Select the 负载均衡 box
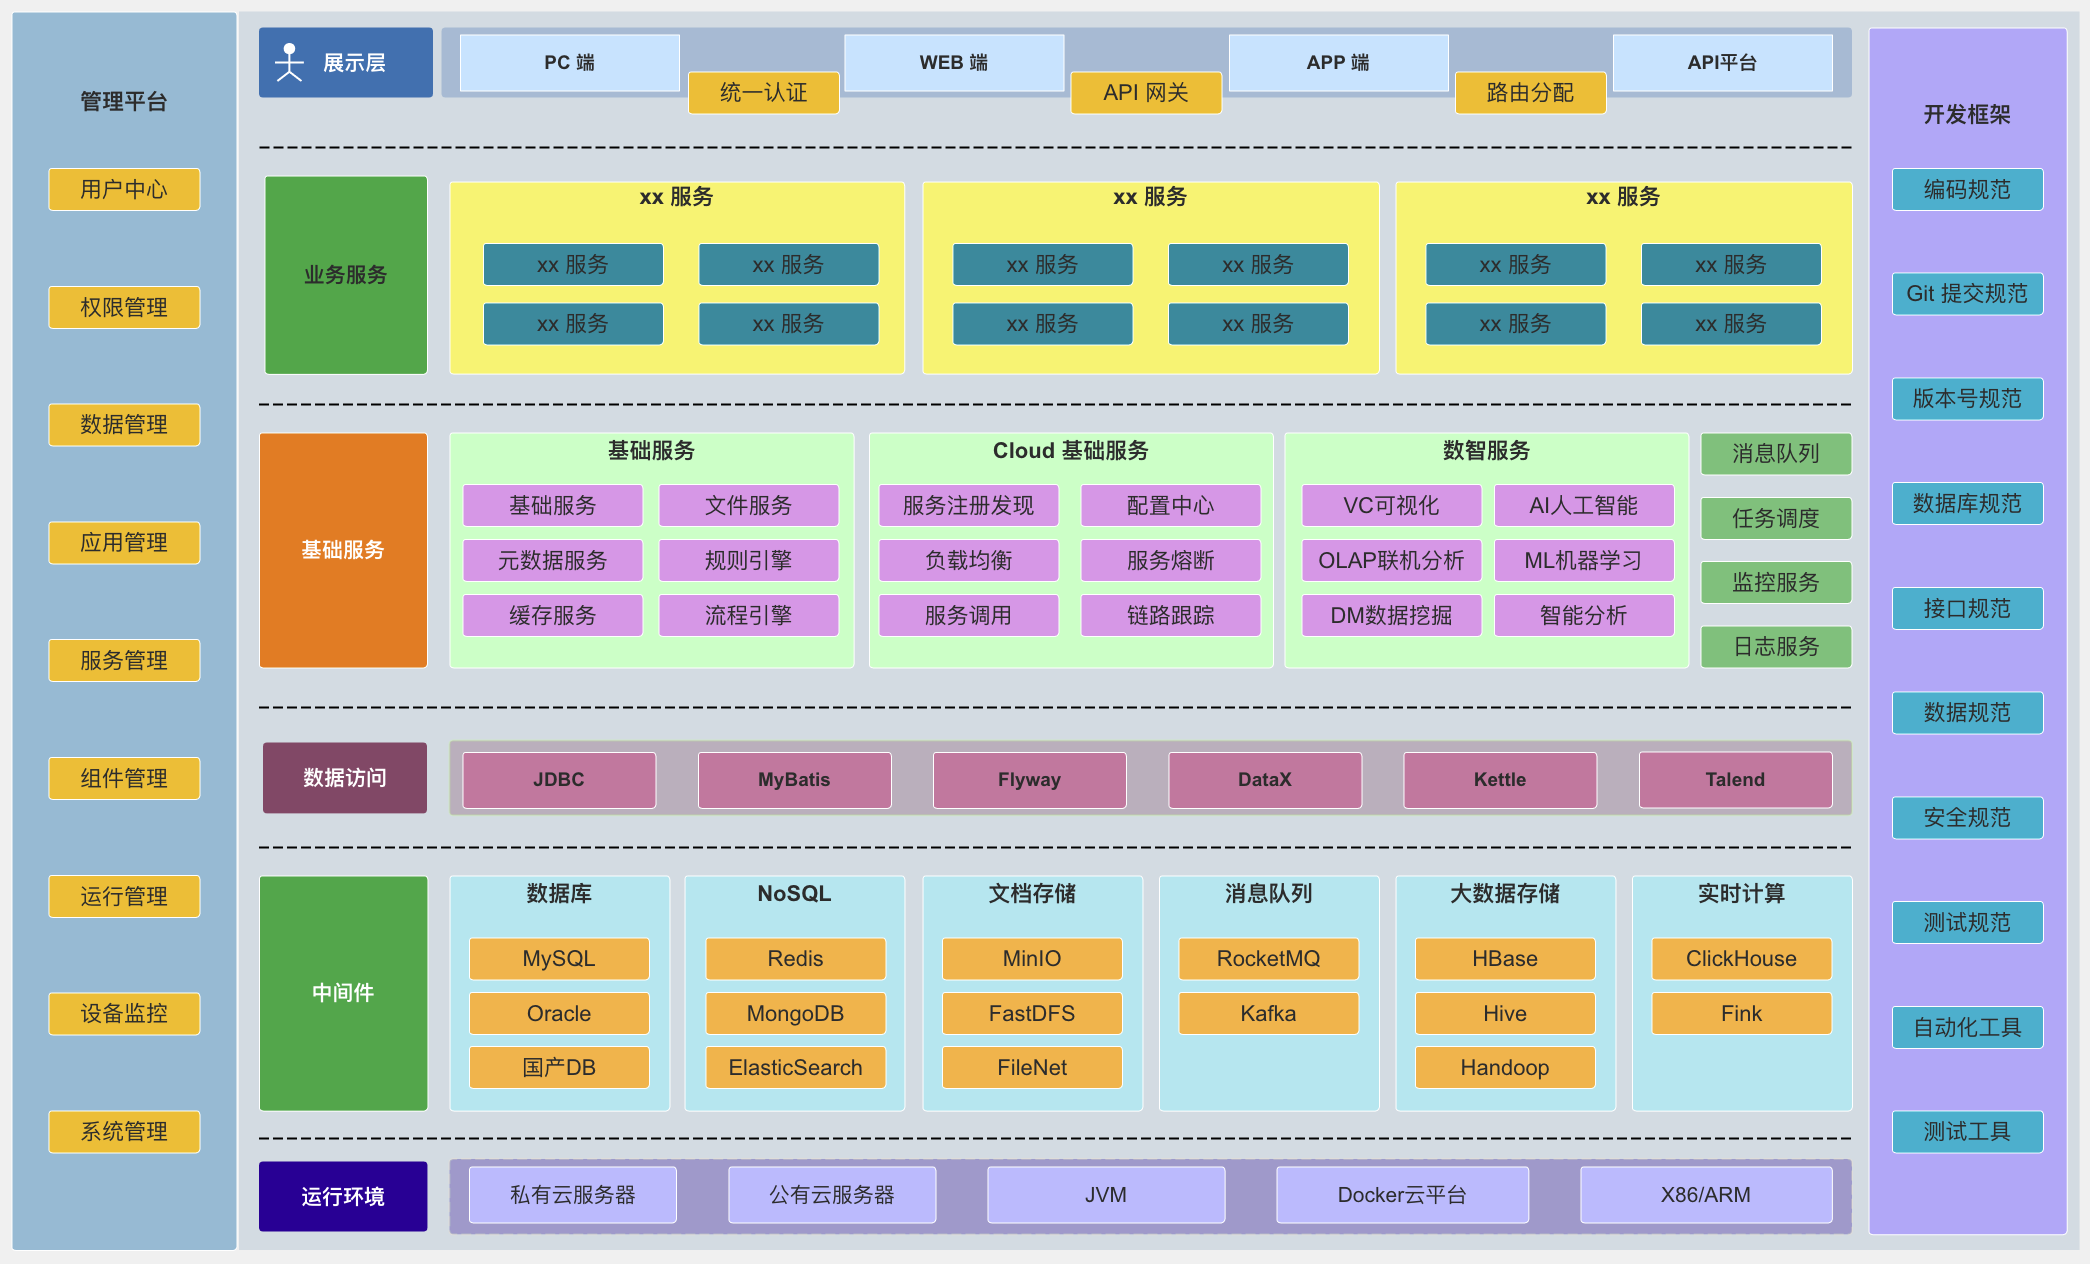 [x=969, y=561]
